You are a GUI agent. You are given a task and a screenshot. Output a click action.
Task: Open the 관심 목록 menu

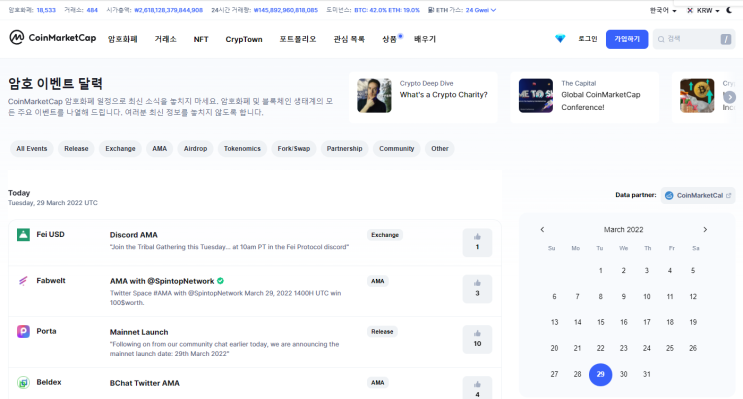point(349,39)
